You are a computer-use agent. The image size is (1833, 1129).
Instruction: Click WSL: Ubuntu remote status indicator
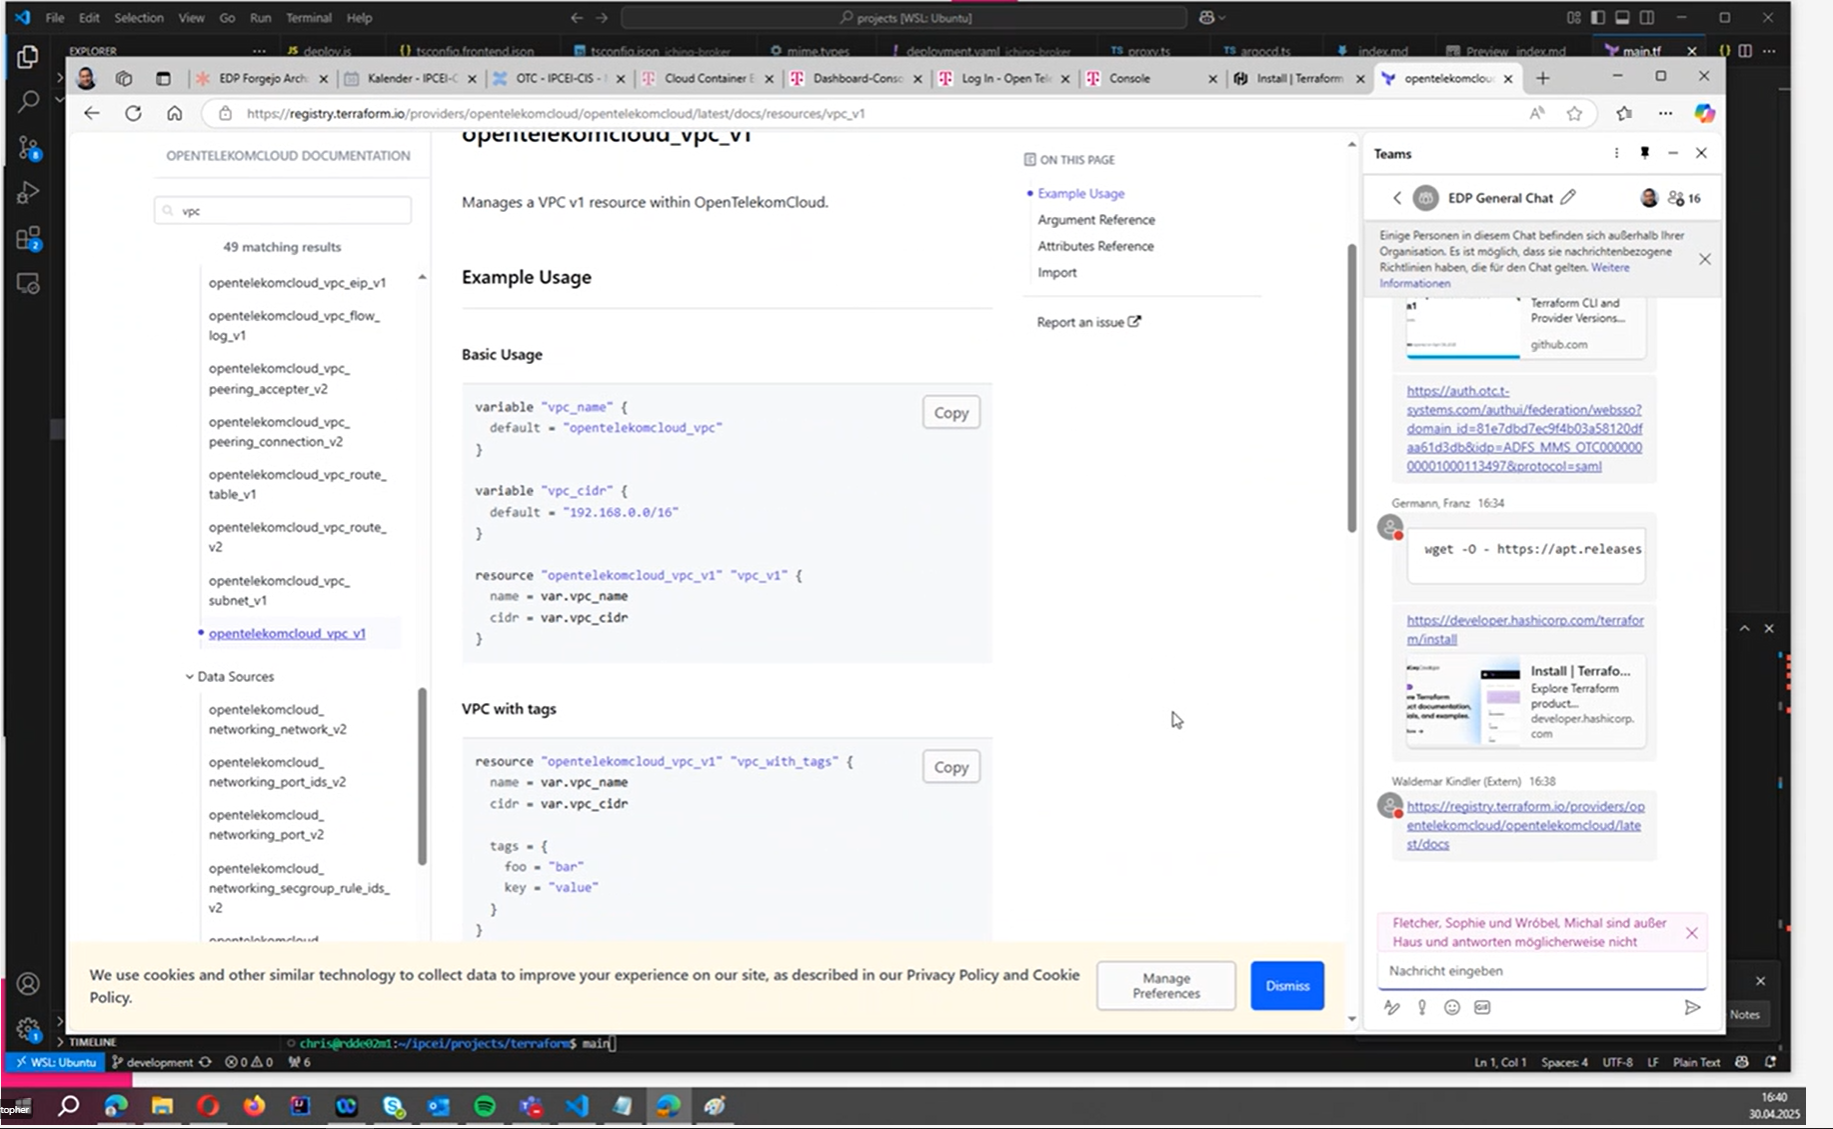coord(56,1062)
